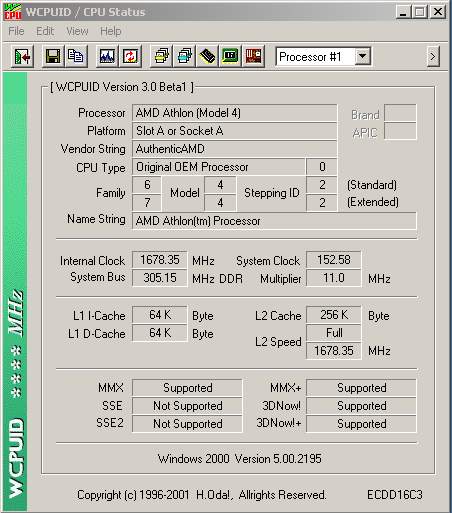Click the System Clock value 152.58
Viewport: 452px width, 513px height.
(x=334, y=260)
